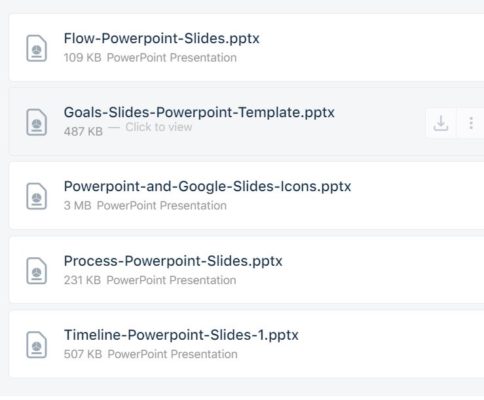
Task: Click the 507 KB PowerPoint Presentation subtitle
Action: click(x=151, y=354)
